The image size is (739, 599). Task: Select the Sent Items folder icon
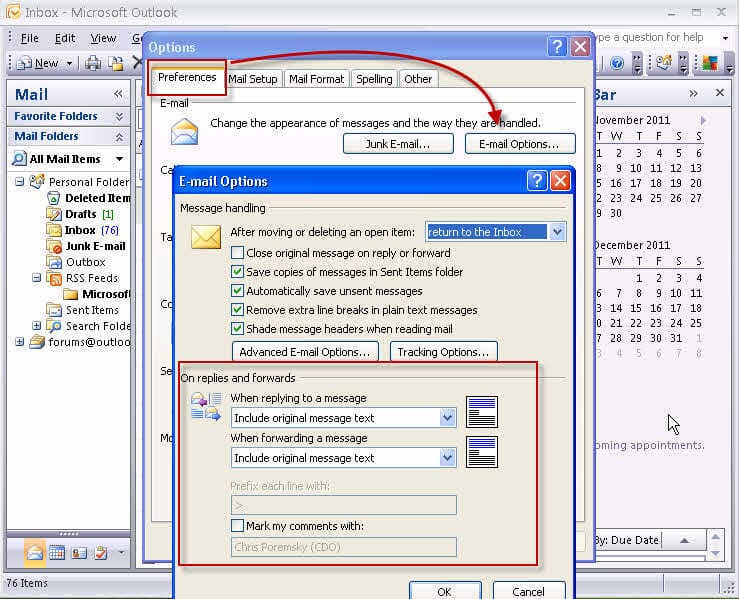coord(54,310)
